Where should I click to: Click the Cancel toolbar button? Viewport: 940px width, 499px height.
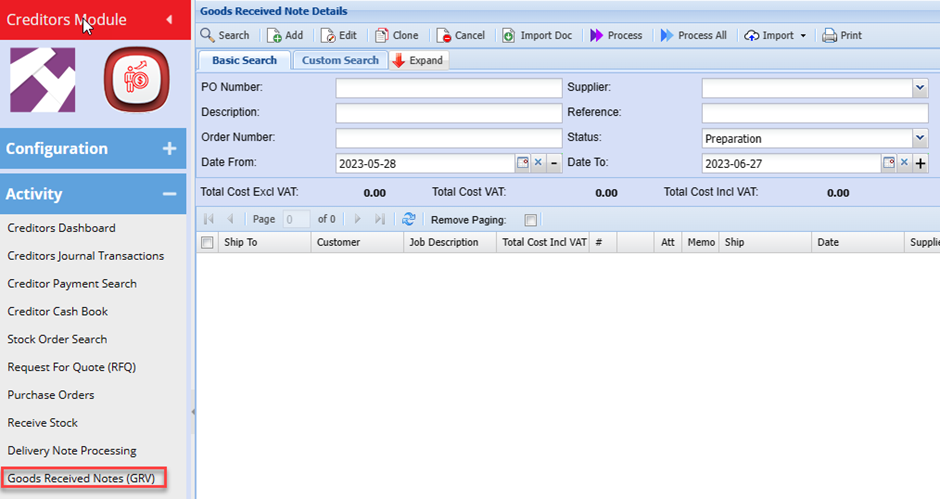pos(460,35)
